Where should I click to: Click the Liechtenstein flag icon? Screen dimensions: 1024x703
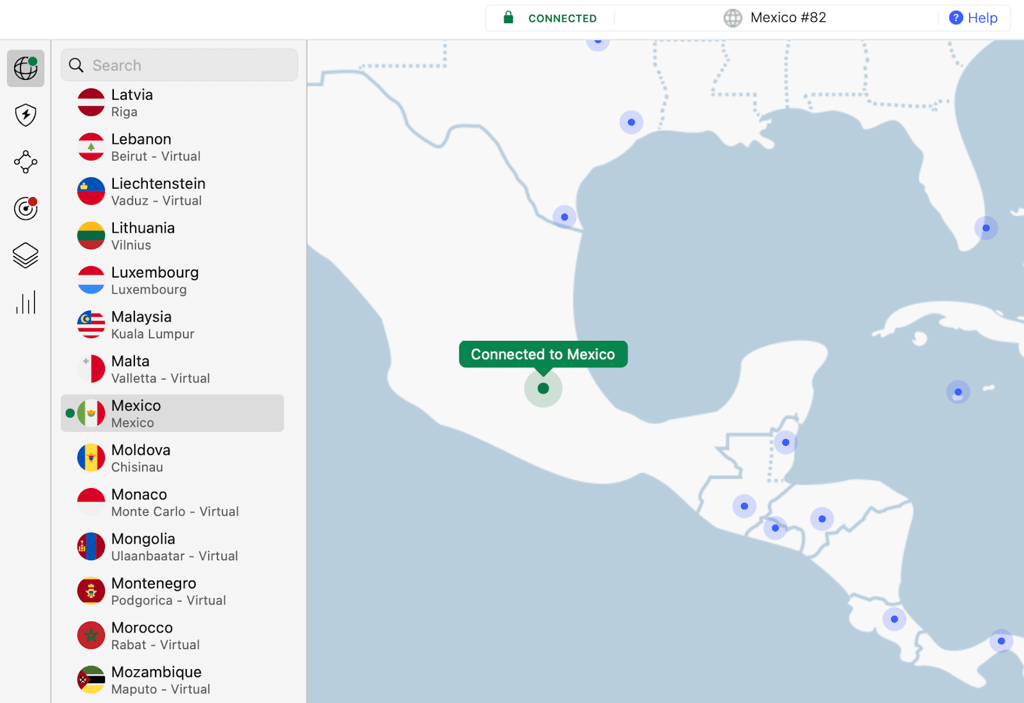pos(91,191)
